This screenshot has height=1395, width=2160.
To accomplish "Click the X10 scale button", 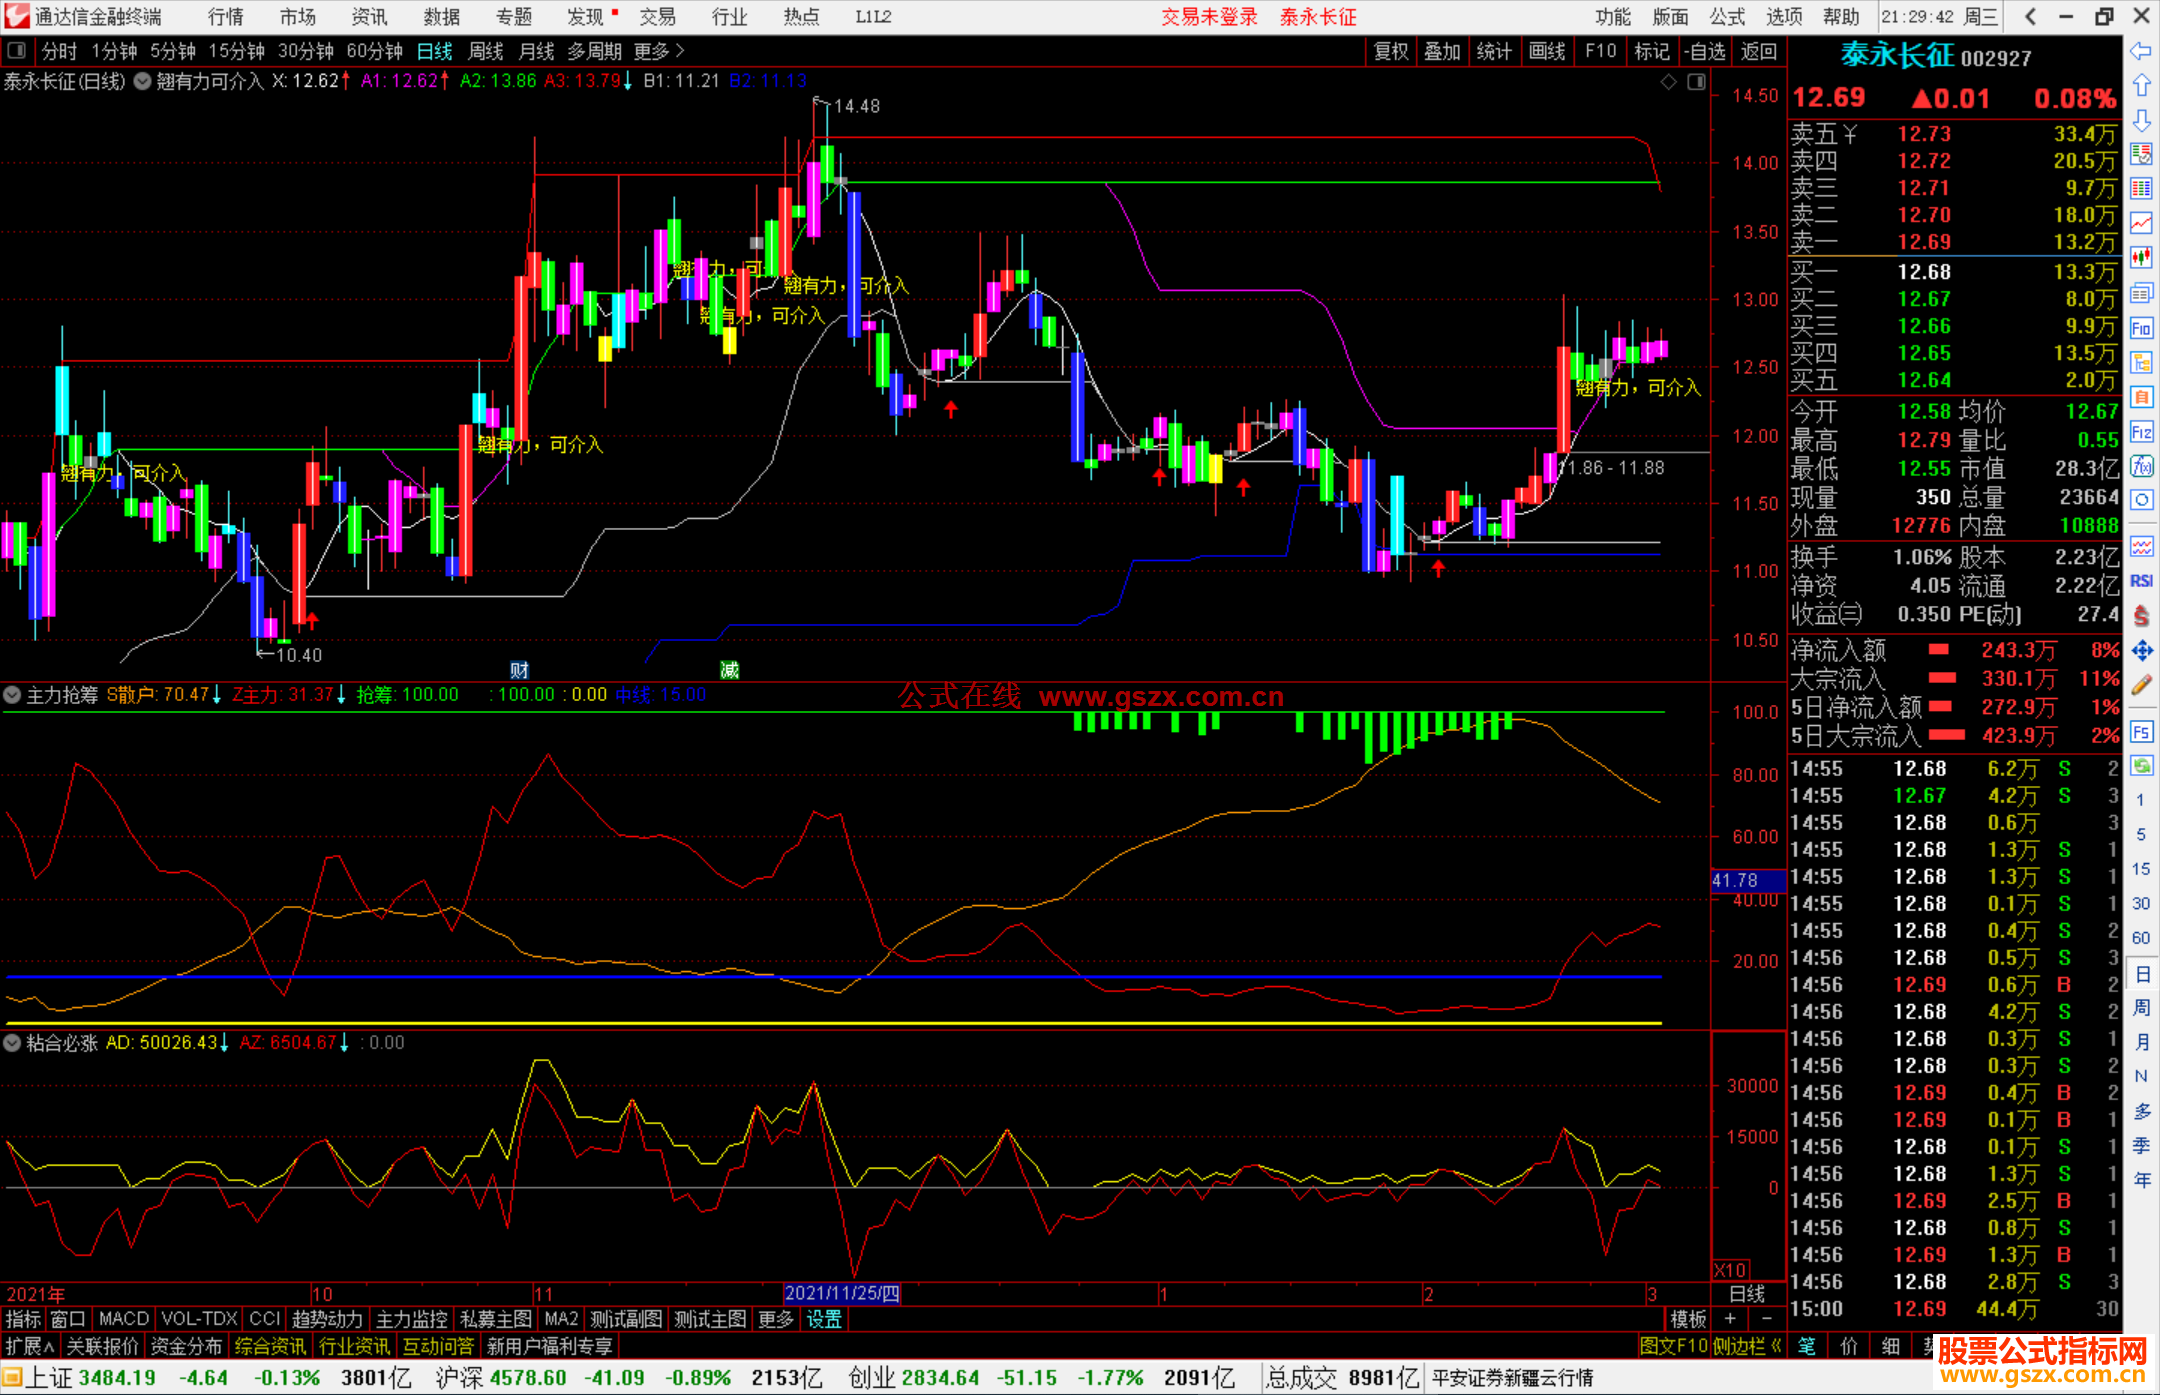I will point(1731,1269).
